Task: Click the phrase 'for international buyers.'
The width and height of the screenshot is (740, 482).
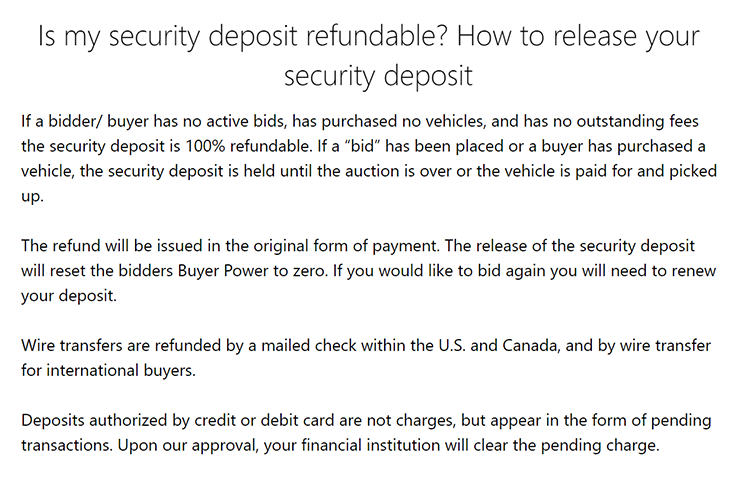Action: (108, 370)
